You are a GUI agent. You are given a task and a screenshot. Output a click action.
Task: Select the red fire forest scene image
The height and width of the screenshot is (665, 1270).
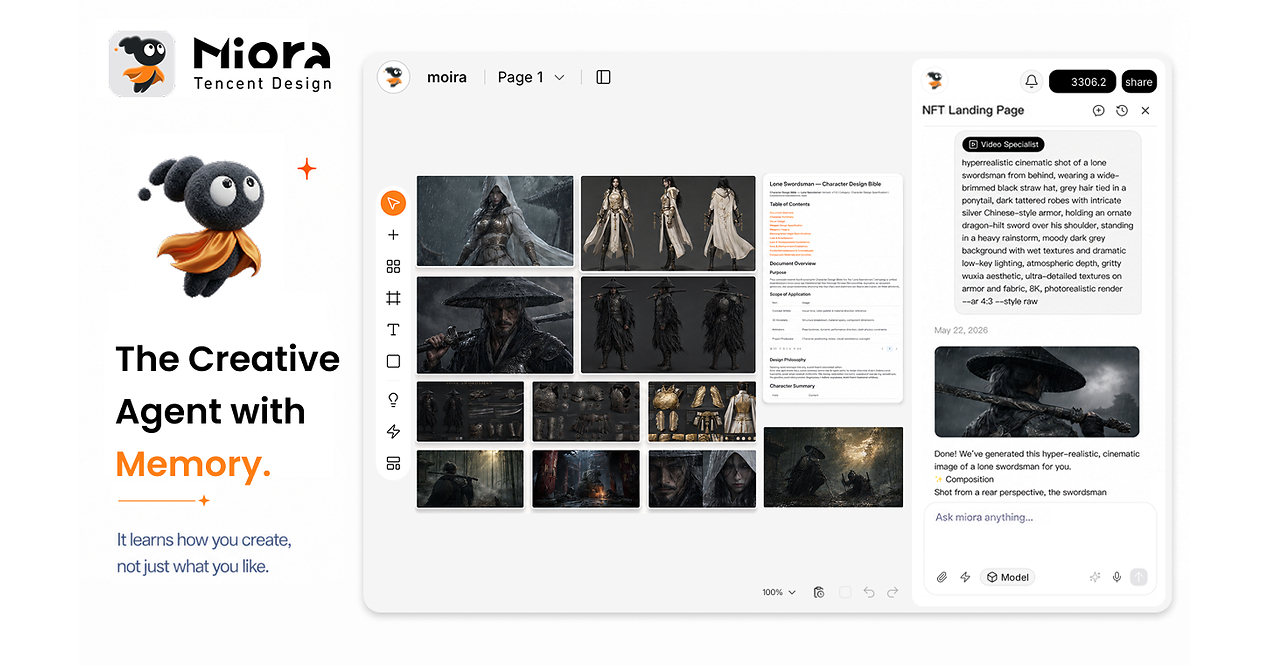586,479
